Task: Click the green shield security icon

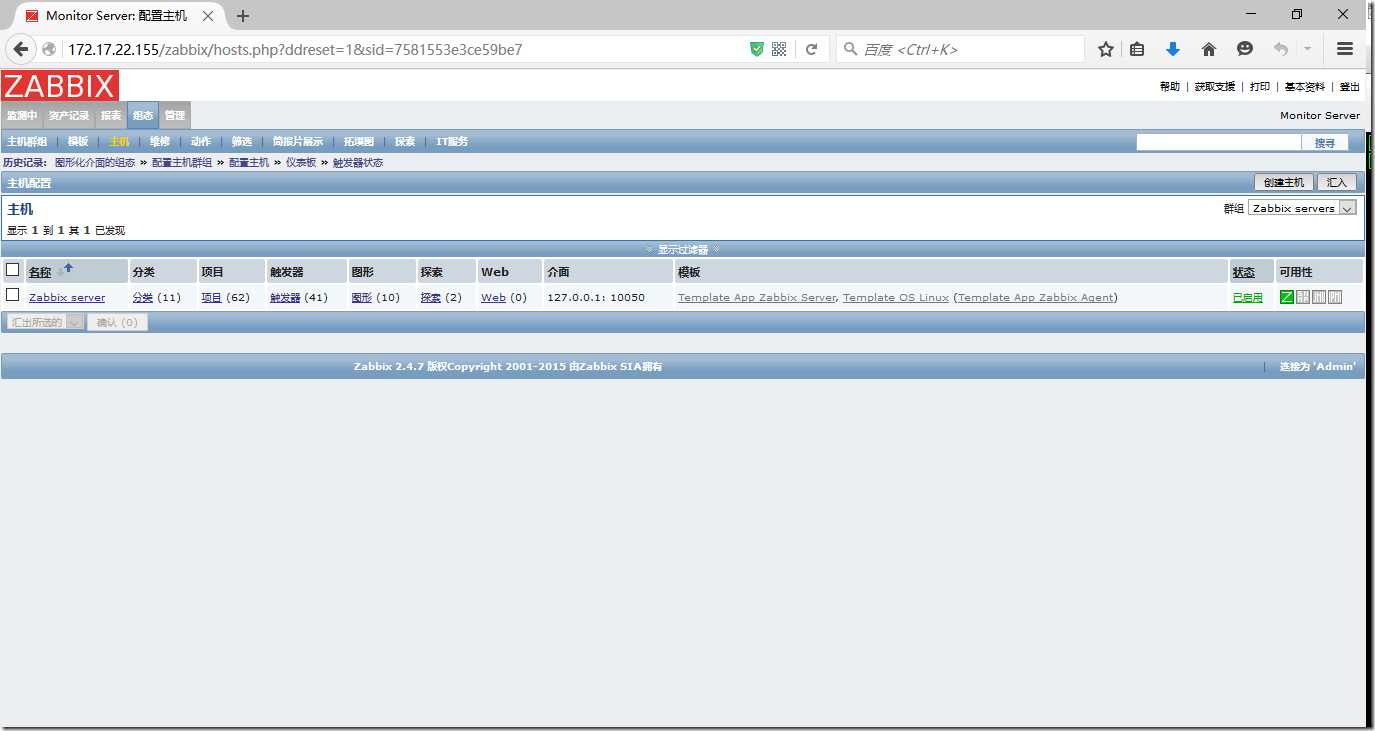Action: [757, 49]
